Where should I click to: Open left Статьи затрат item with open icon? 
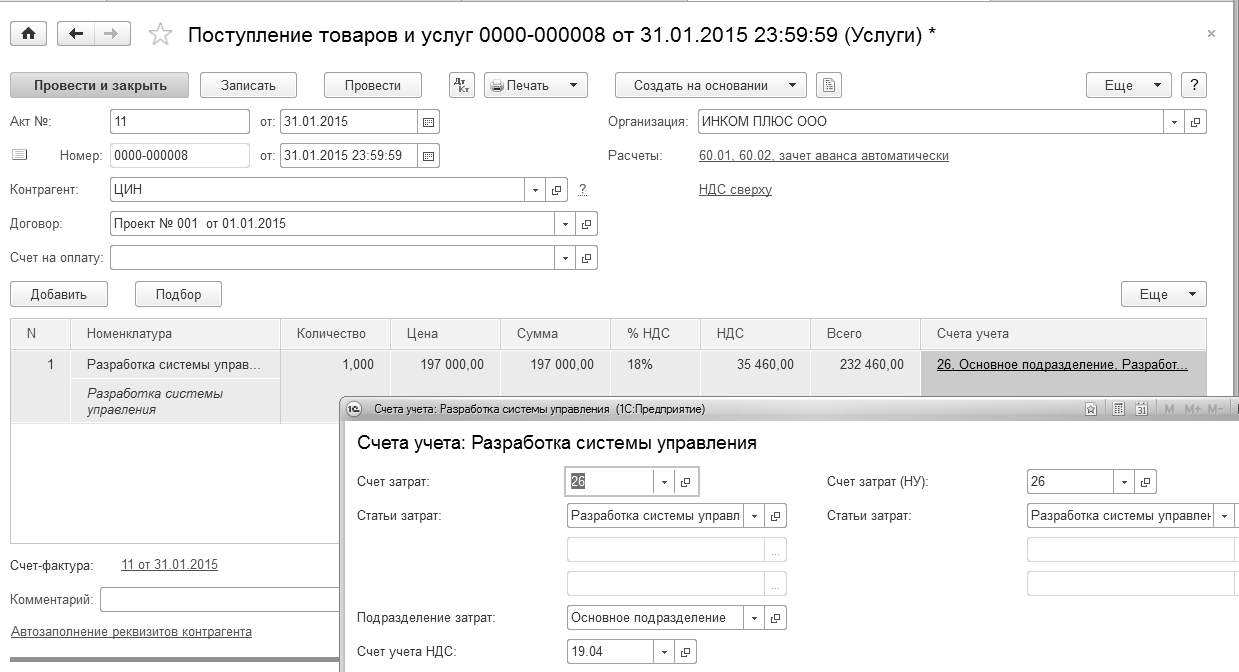click(x=776, y=516)
